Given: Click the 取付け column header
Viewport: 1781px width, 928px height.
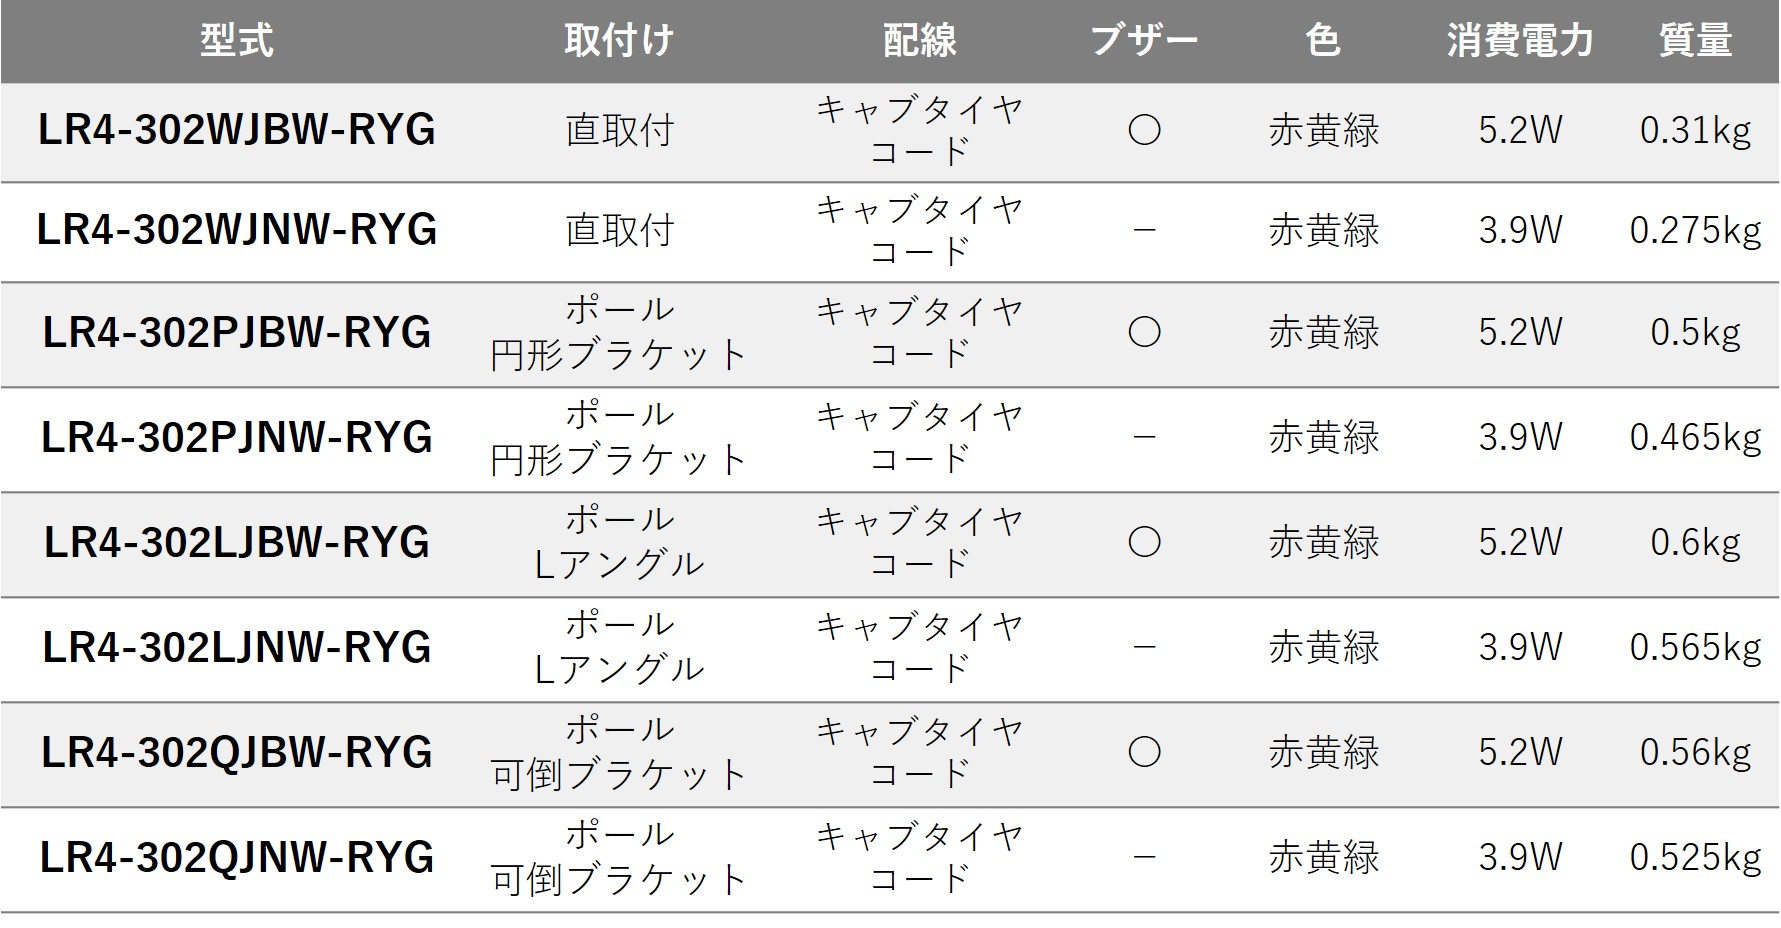Looking at the screenshot, I should click(x=619, y=41).
